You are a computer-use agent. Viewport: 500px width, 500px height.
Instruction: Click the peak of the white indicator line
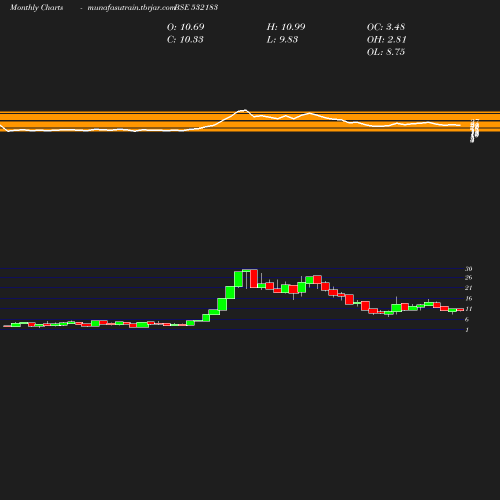[245, 110]
